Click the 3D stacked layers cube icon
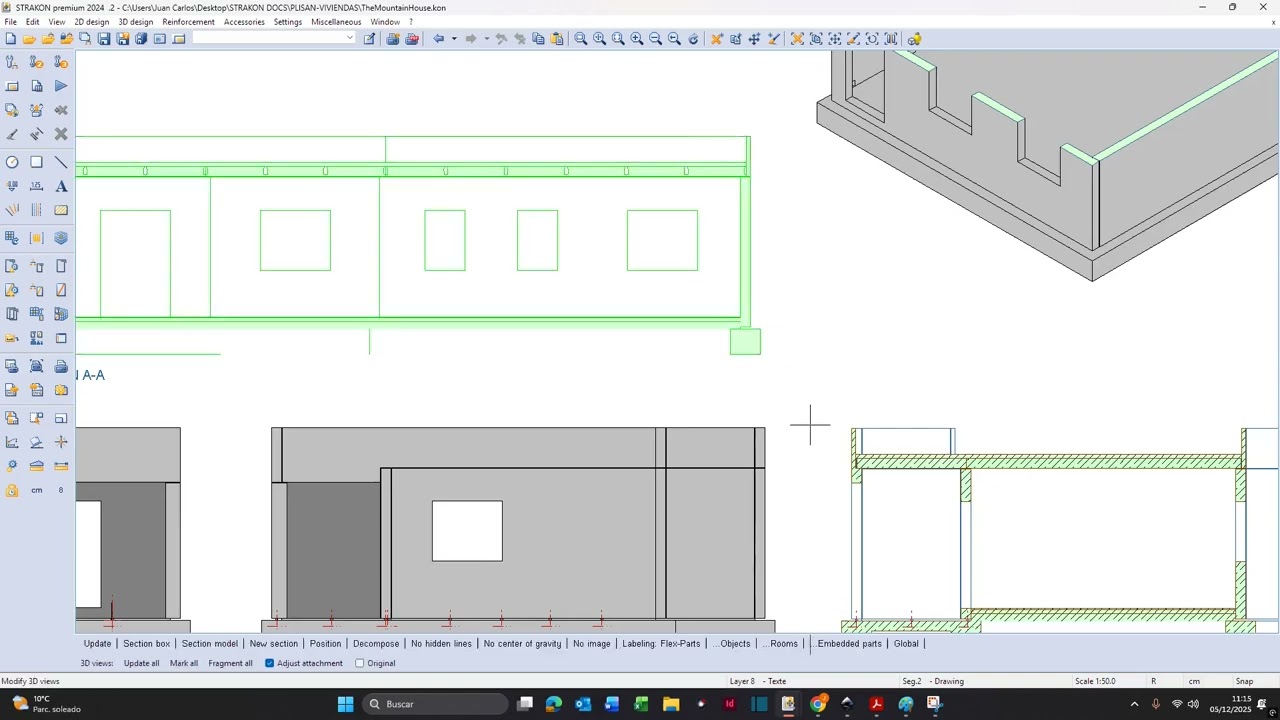The width and height of the screenshot is (1280, 720). pos(61,238)
